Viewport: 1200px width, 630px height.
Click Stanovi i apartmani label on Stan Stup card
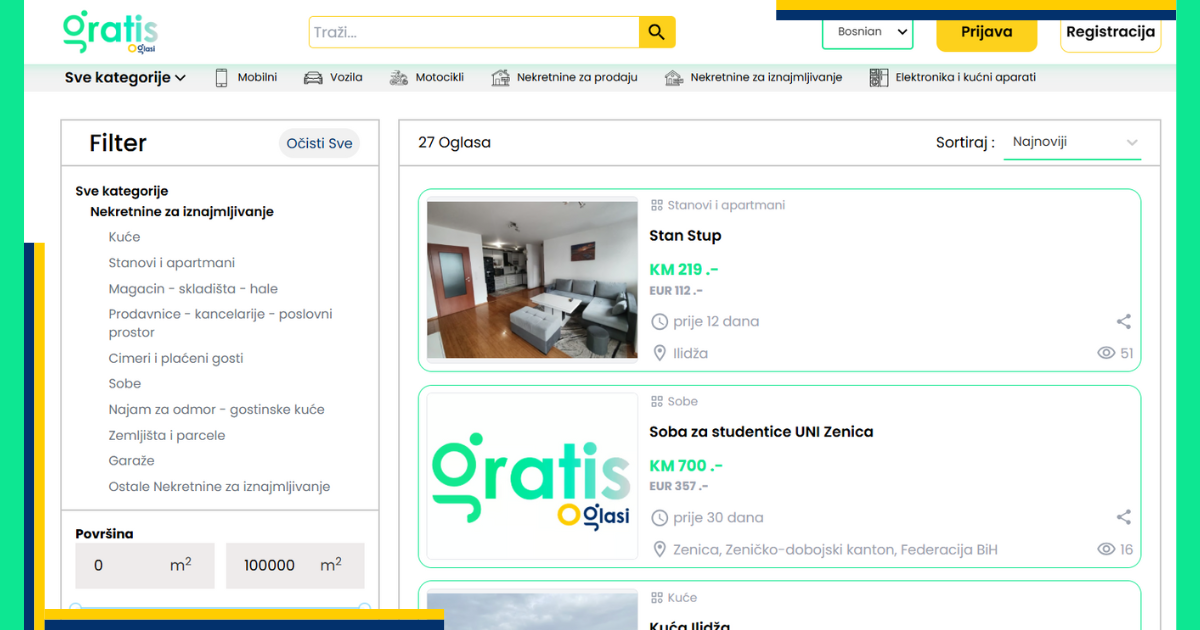[726, 205]
